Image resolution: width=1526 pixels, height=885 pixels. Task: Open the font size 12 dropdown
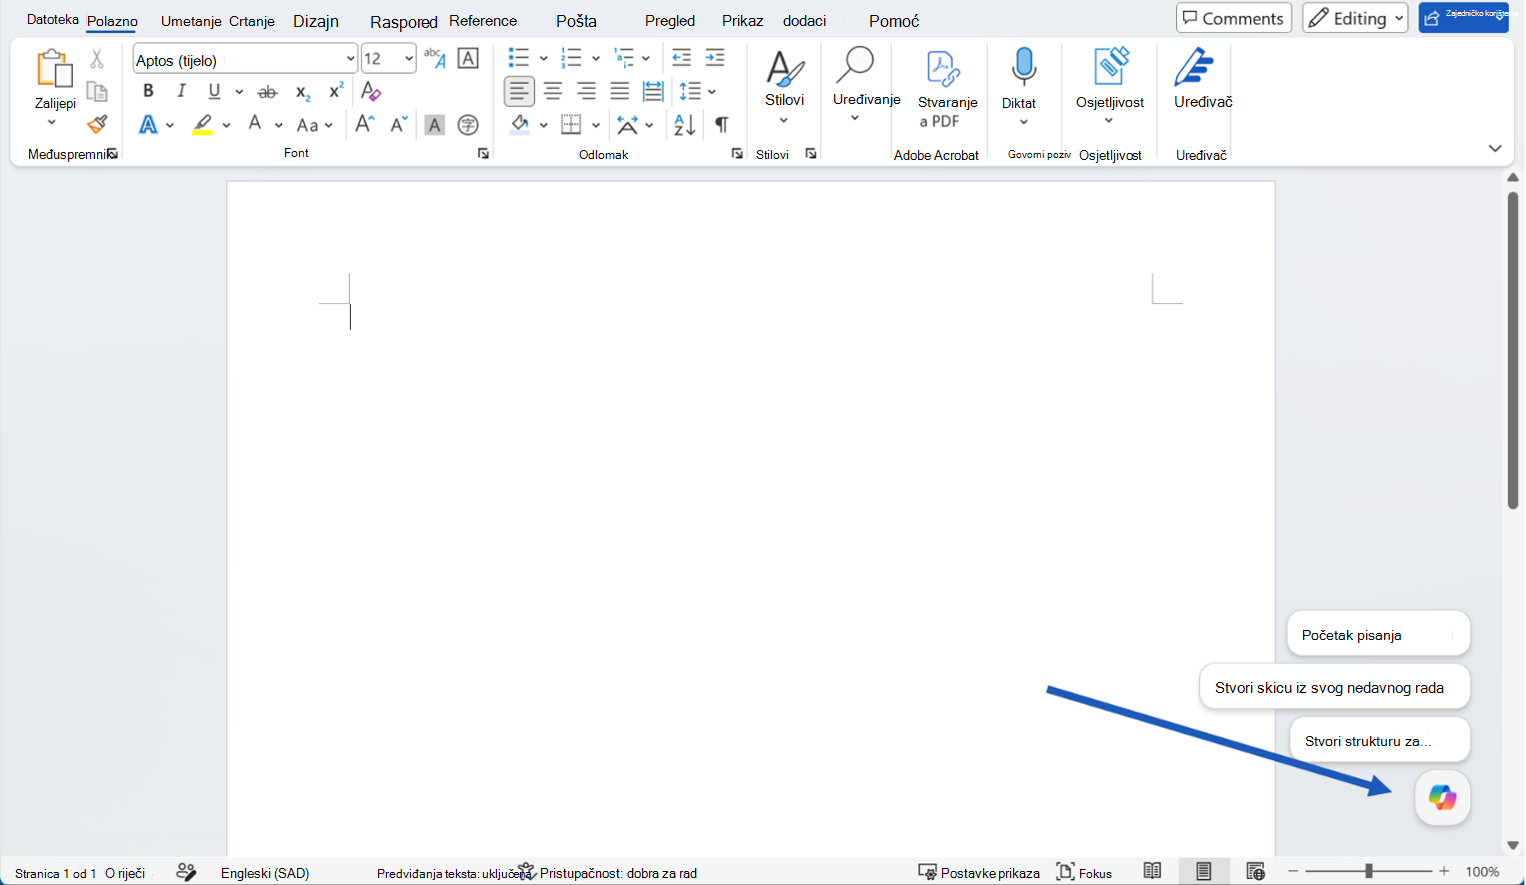(409, 59)
